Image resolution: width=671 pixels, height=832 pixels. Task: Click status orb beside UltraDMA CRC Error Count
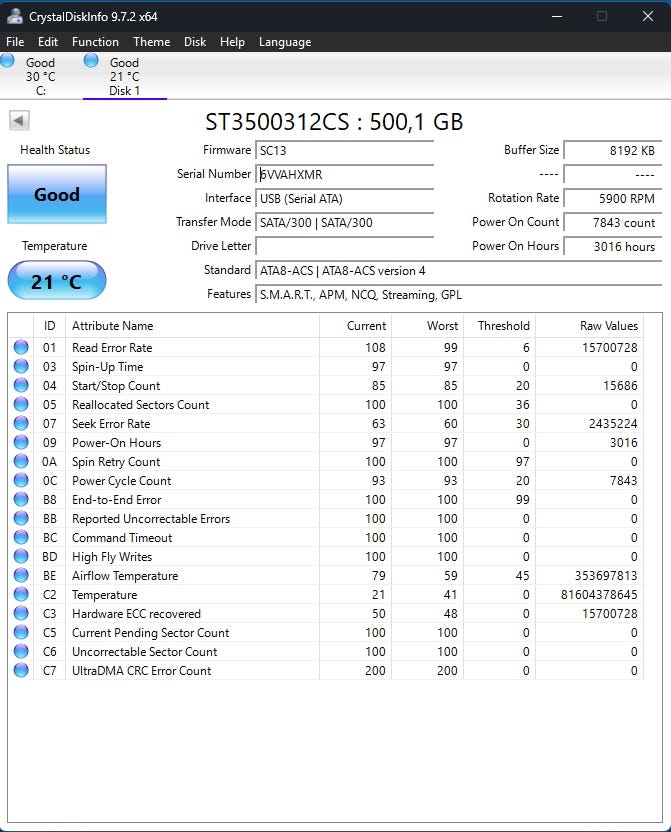pyautogui.click(x=21, y=671)
